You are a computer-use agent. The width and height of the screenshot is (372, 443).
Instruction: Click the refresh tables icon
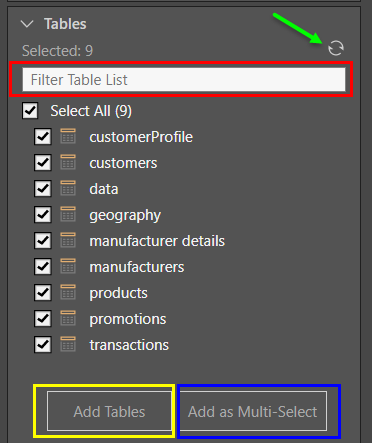tap(336, 48)
